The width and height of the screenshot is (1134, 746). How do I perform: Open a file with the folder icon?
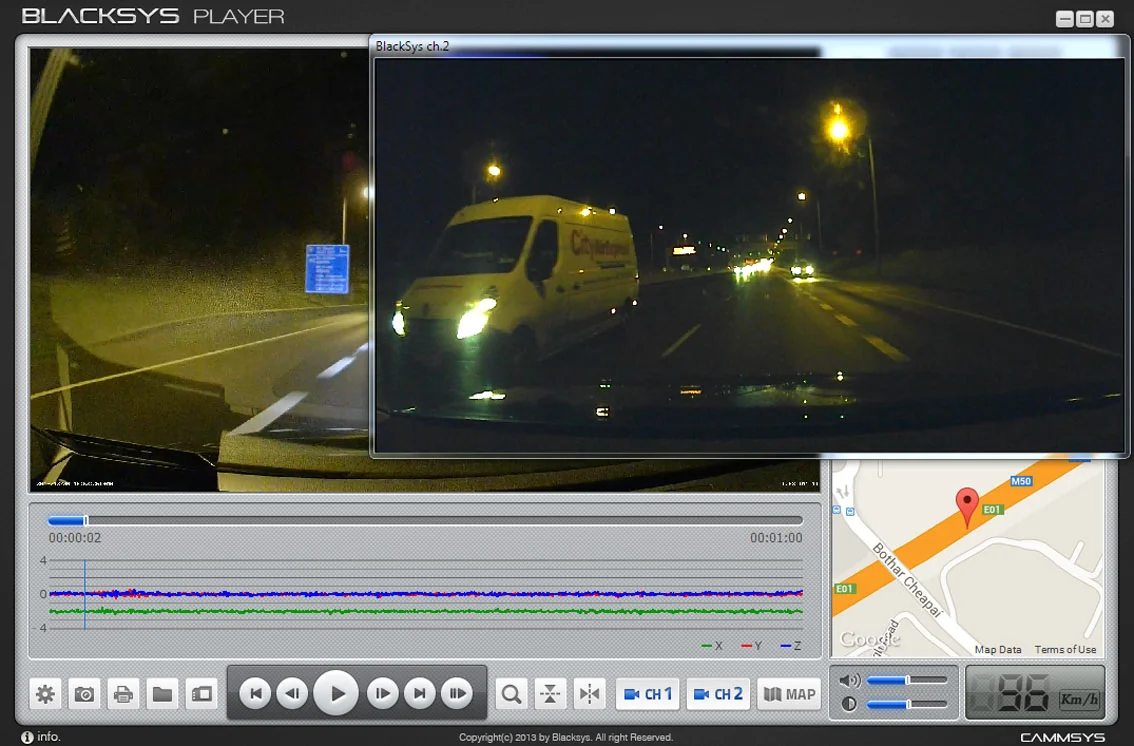pyautogui.click(x=163, y=695)
